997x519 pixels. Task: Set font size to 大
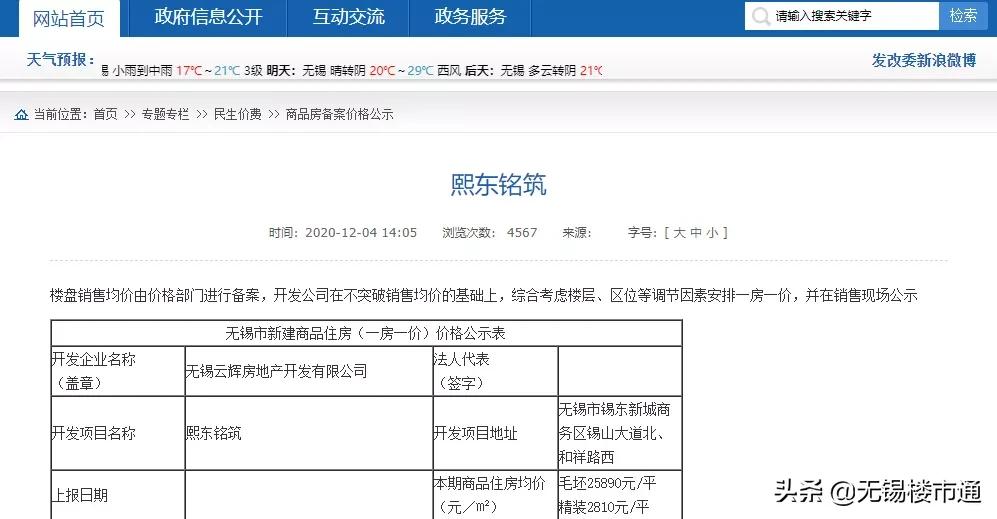(679, 233)
